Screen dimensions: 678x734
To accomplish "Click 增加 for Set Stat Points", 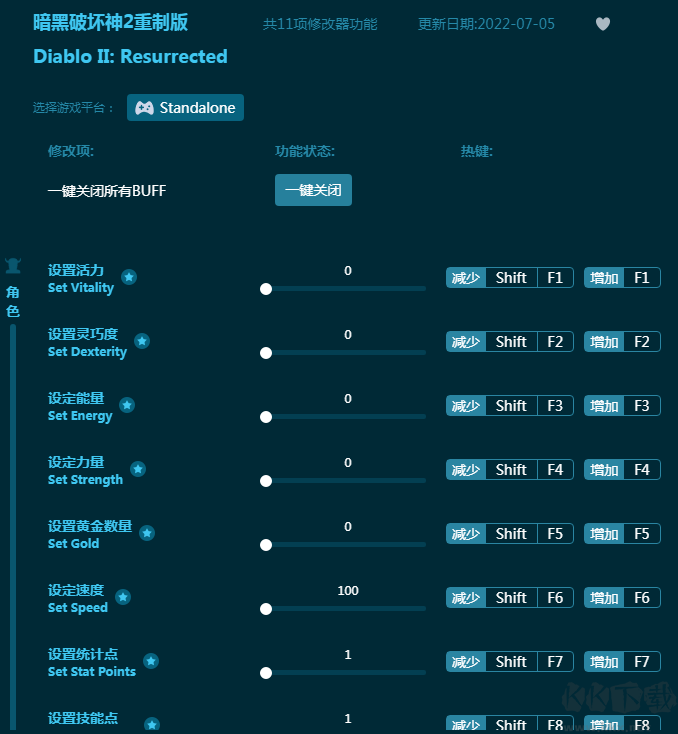I will point(604,662).
